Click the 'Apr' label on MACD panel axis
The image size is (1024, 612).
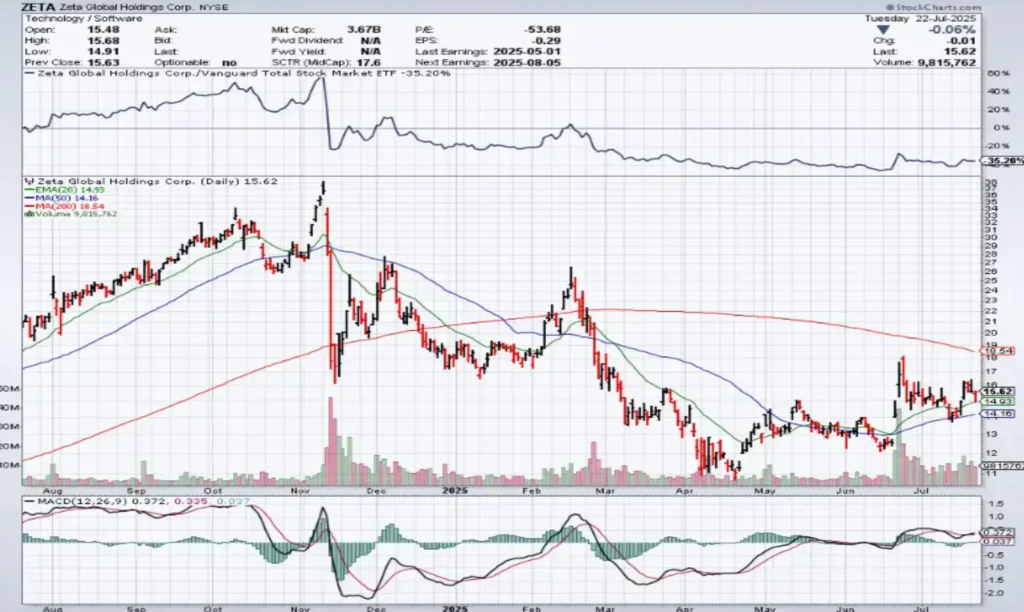[684, 608]
